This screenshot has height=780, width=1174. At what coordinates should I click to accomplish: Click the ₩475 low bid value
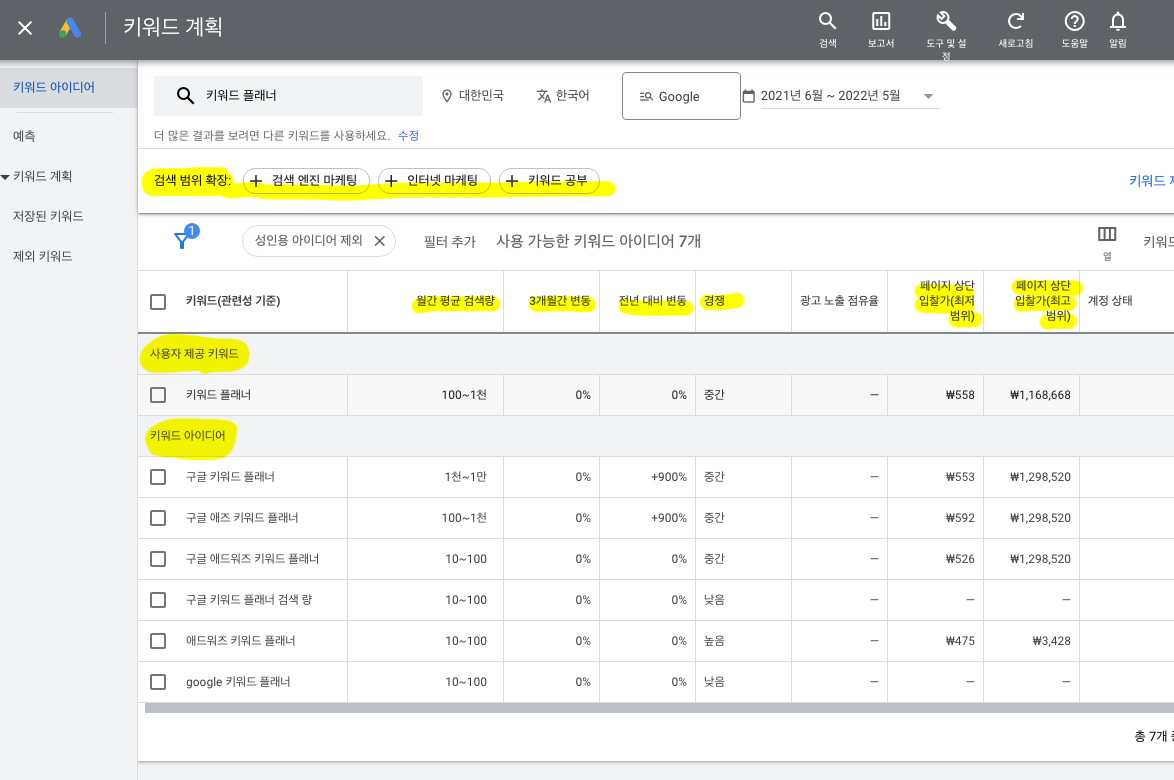[x=960, y=641]
